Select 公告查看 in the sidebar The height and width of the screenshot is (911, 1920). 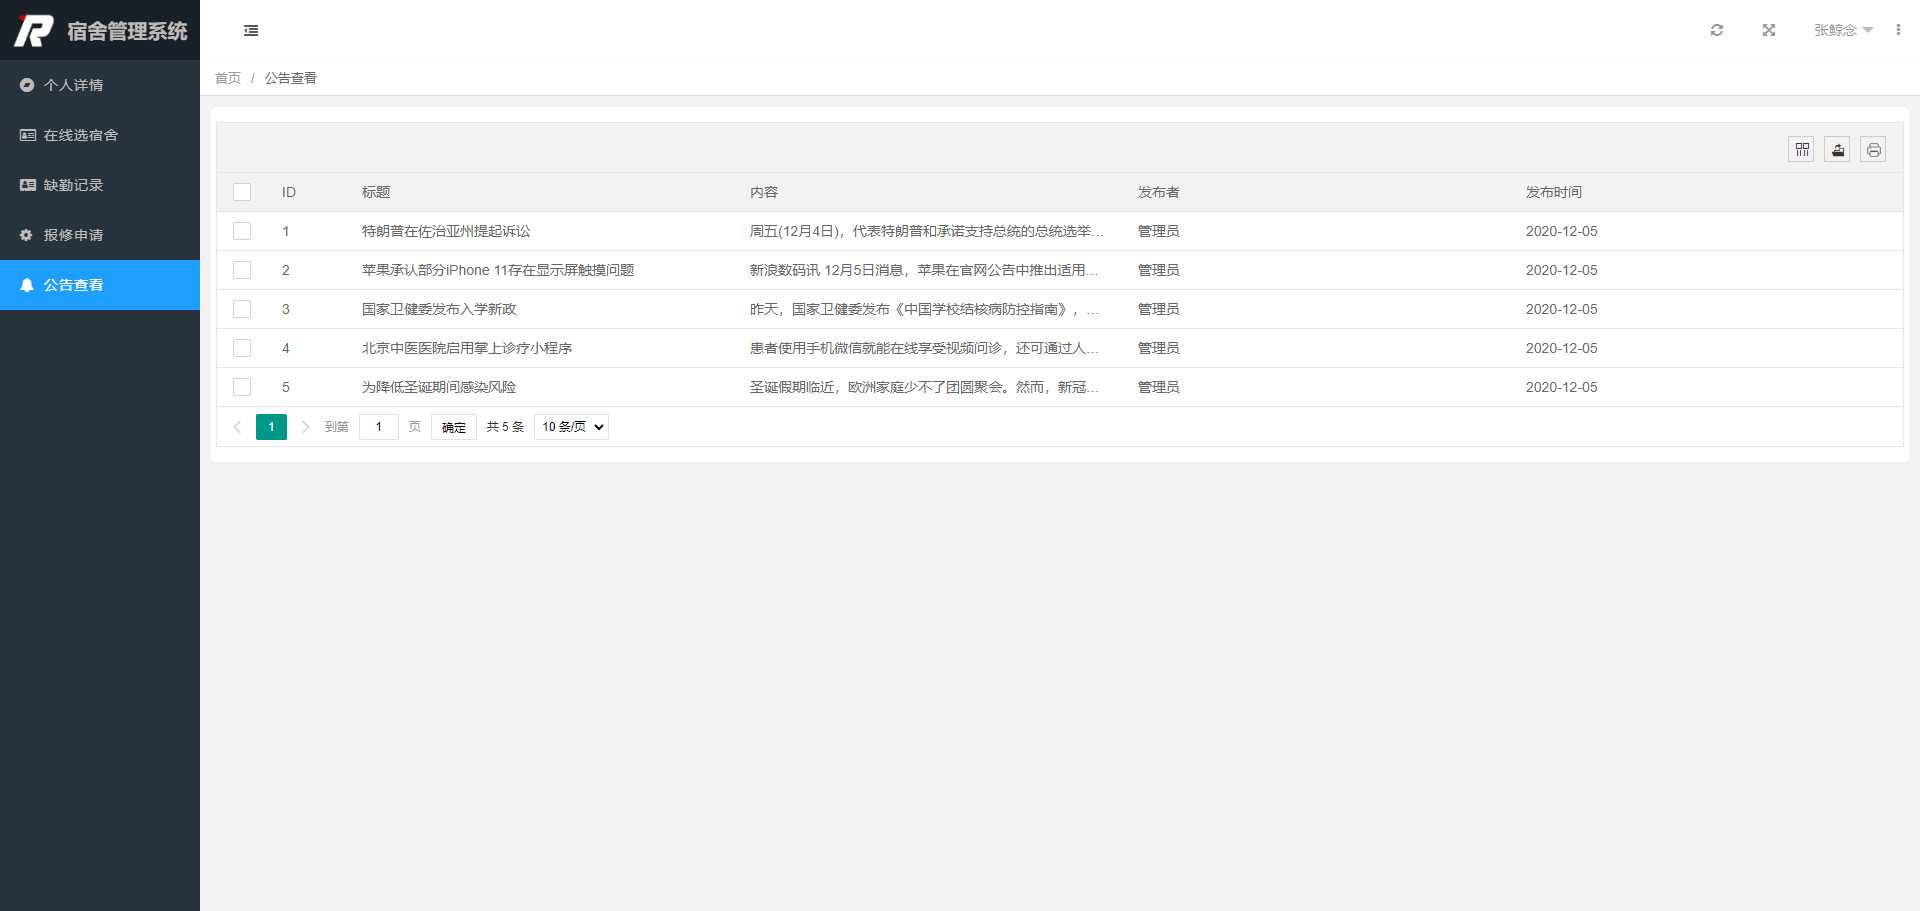pos(100,285)
